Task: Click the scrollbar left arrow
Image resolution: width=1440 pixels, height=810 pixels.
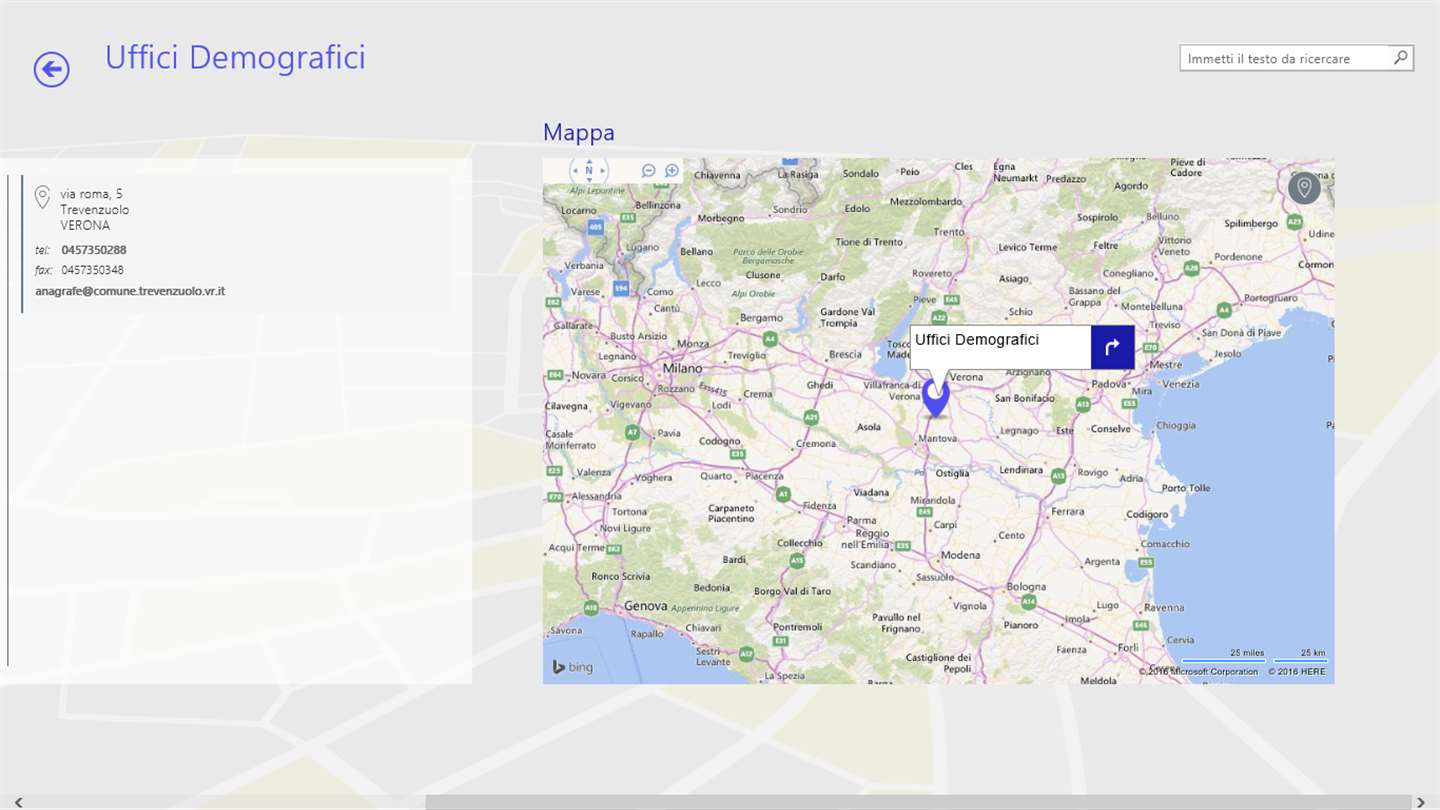Action: click(18, 802)
